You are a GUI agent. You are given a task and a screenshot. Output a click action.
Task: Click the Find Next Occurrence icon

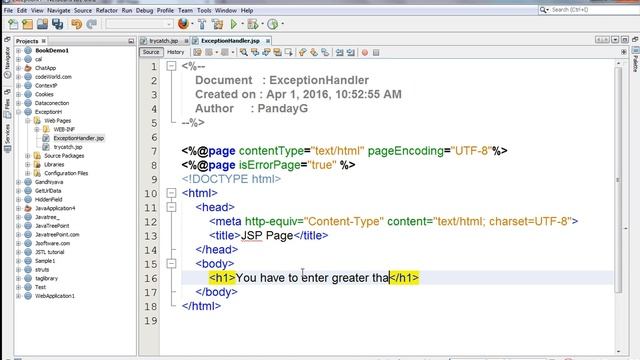(x=267, y=52)
